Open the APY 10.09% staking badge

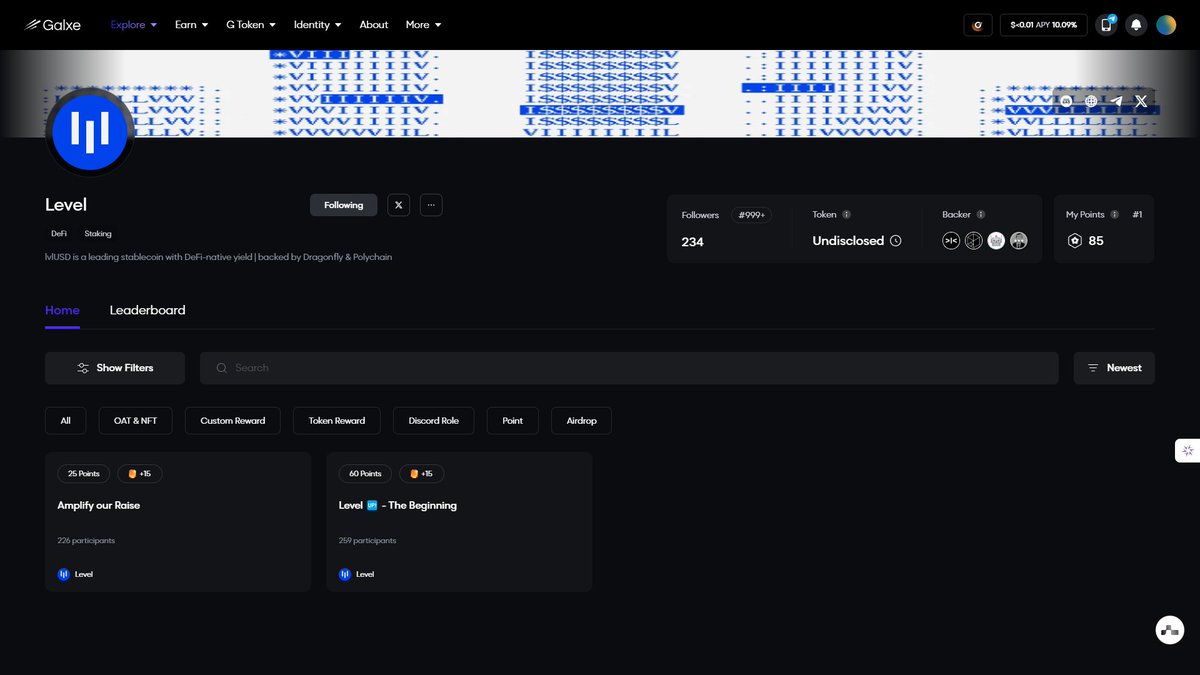[1043, 25]
